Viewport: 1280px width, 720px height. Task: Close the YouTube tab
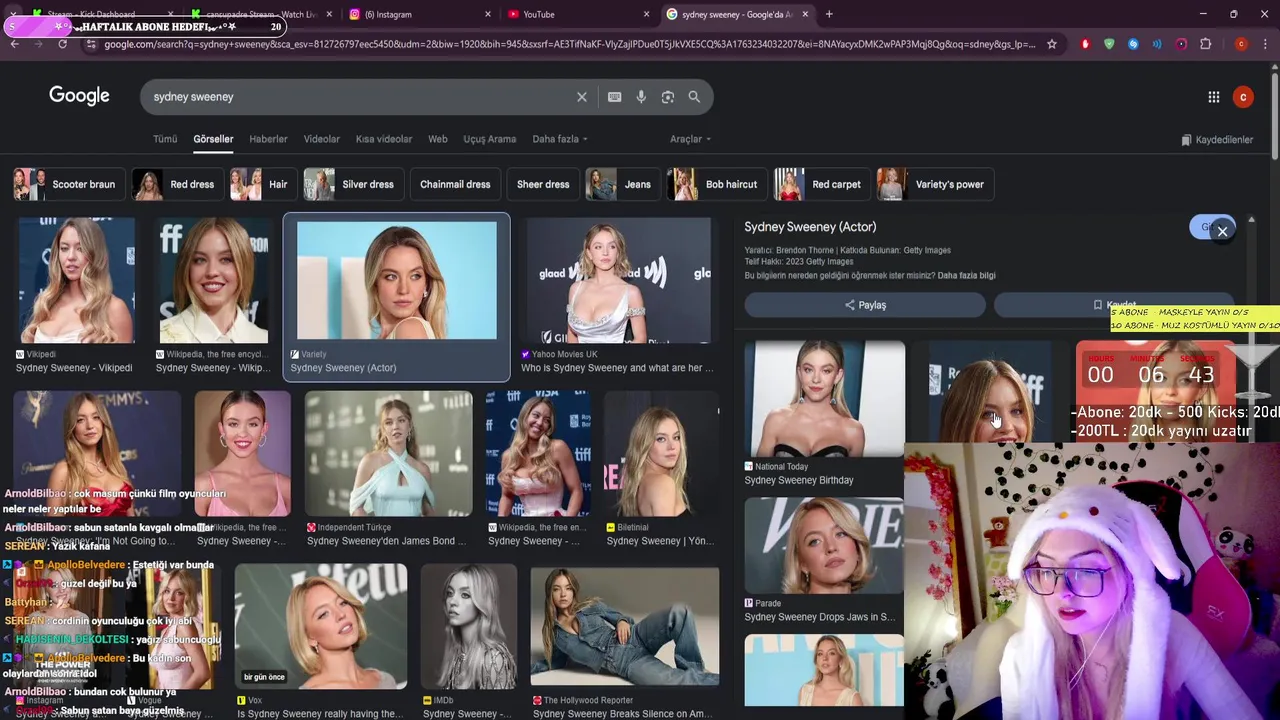coord(646,14)
